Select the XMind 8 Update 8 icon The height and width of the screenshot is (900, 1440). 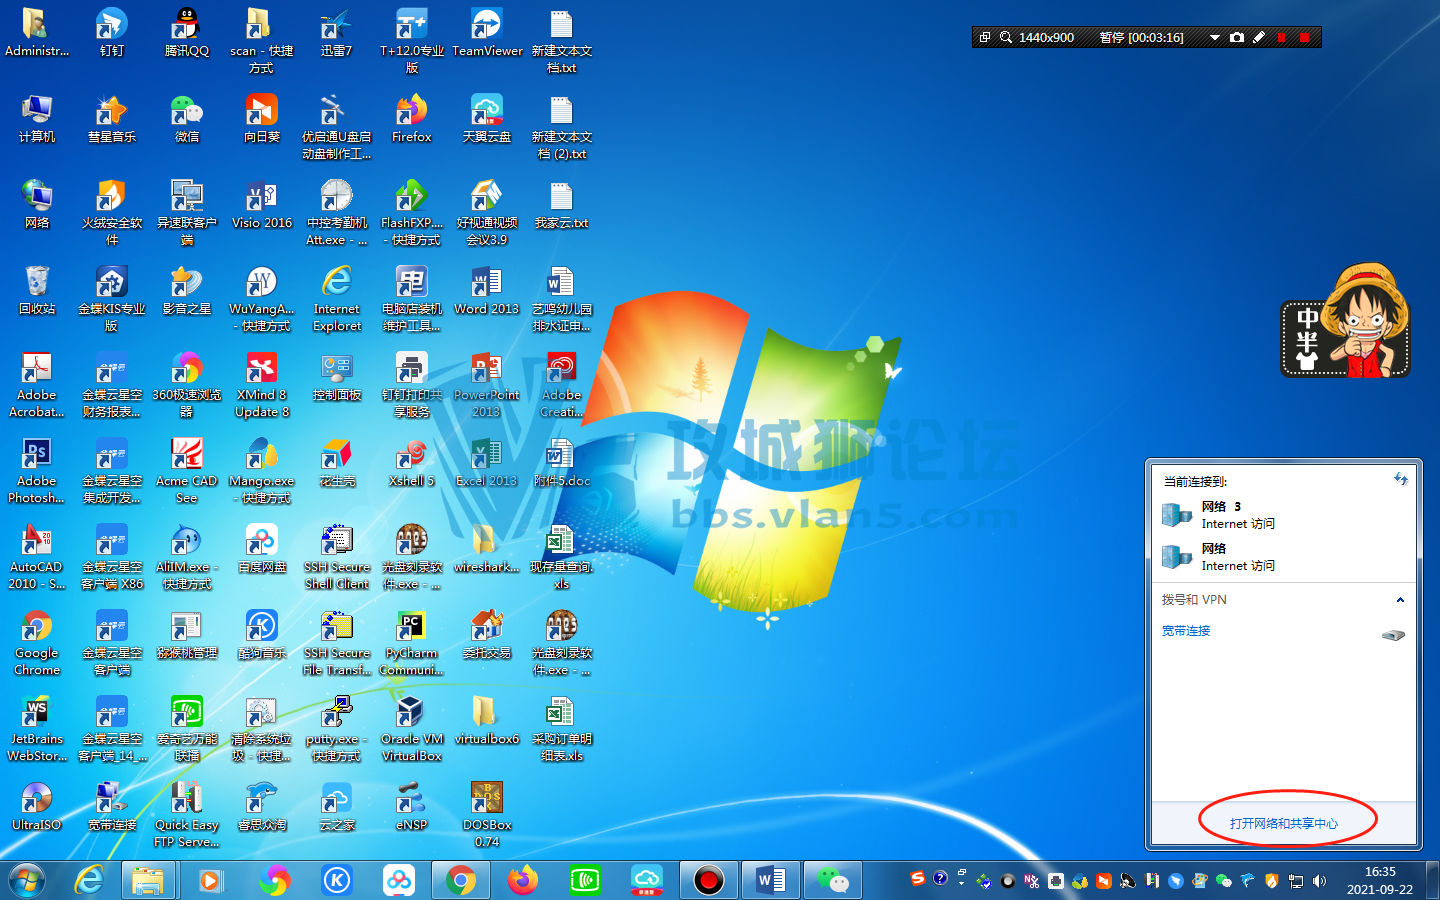pyautogui.click(x=261, y=385)
